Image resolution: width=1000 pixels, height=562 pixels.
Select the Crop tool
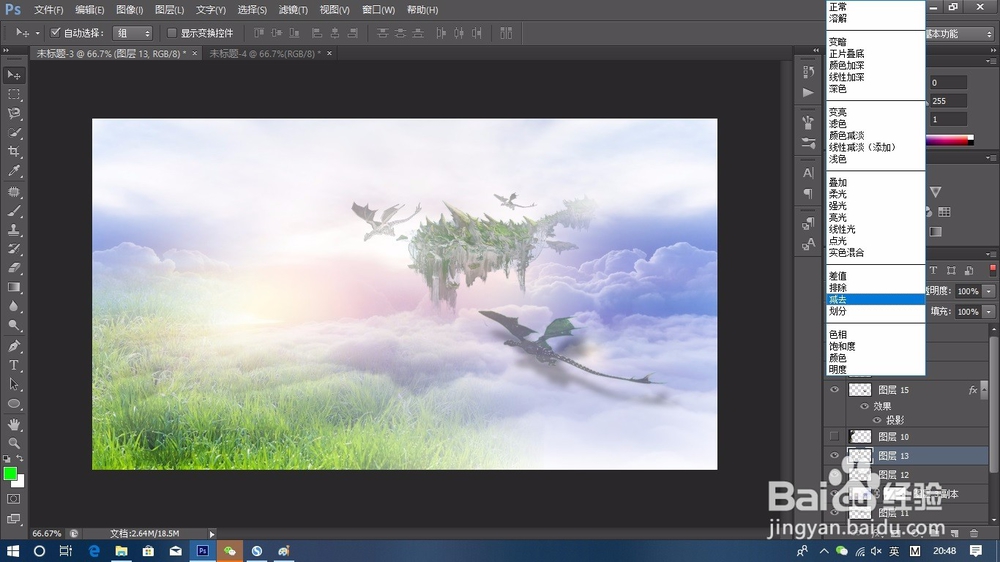13,152
